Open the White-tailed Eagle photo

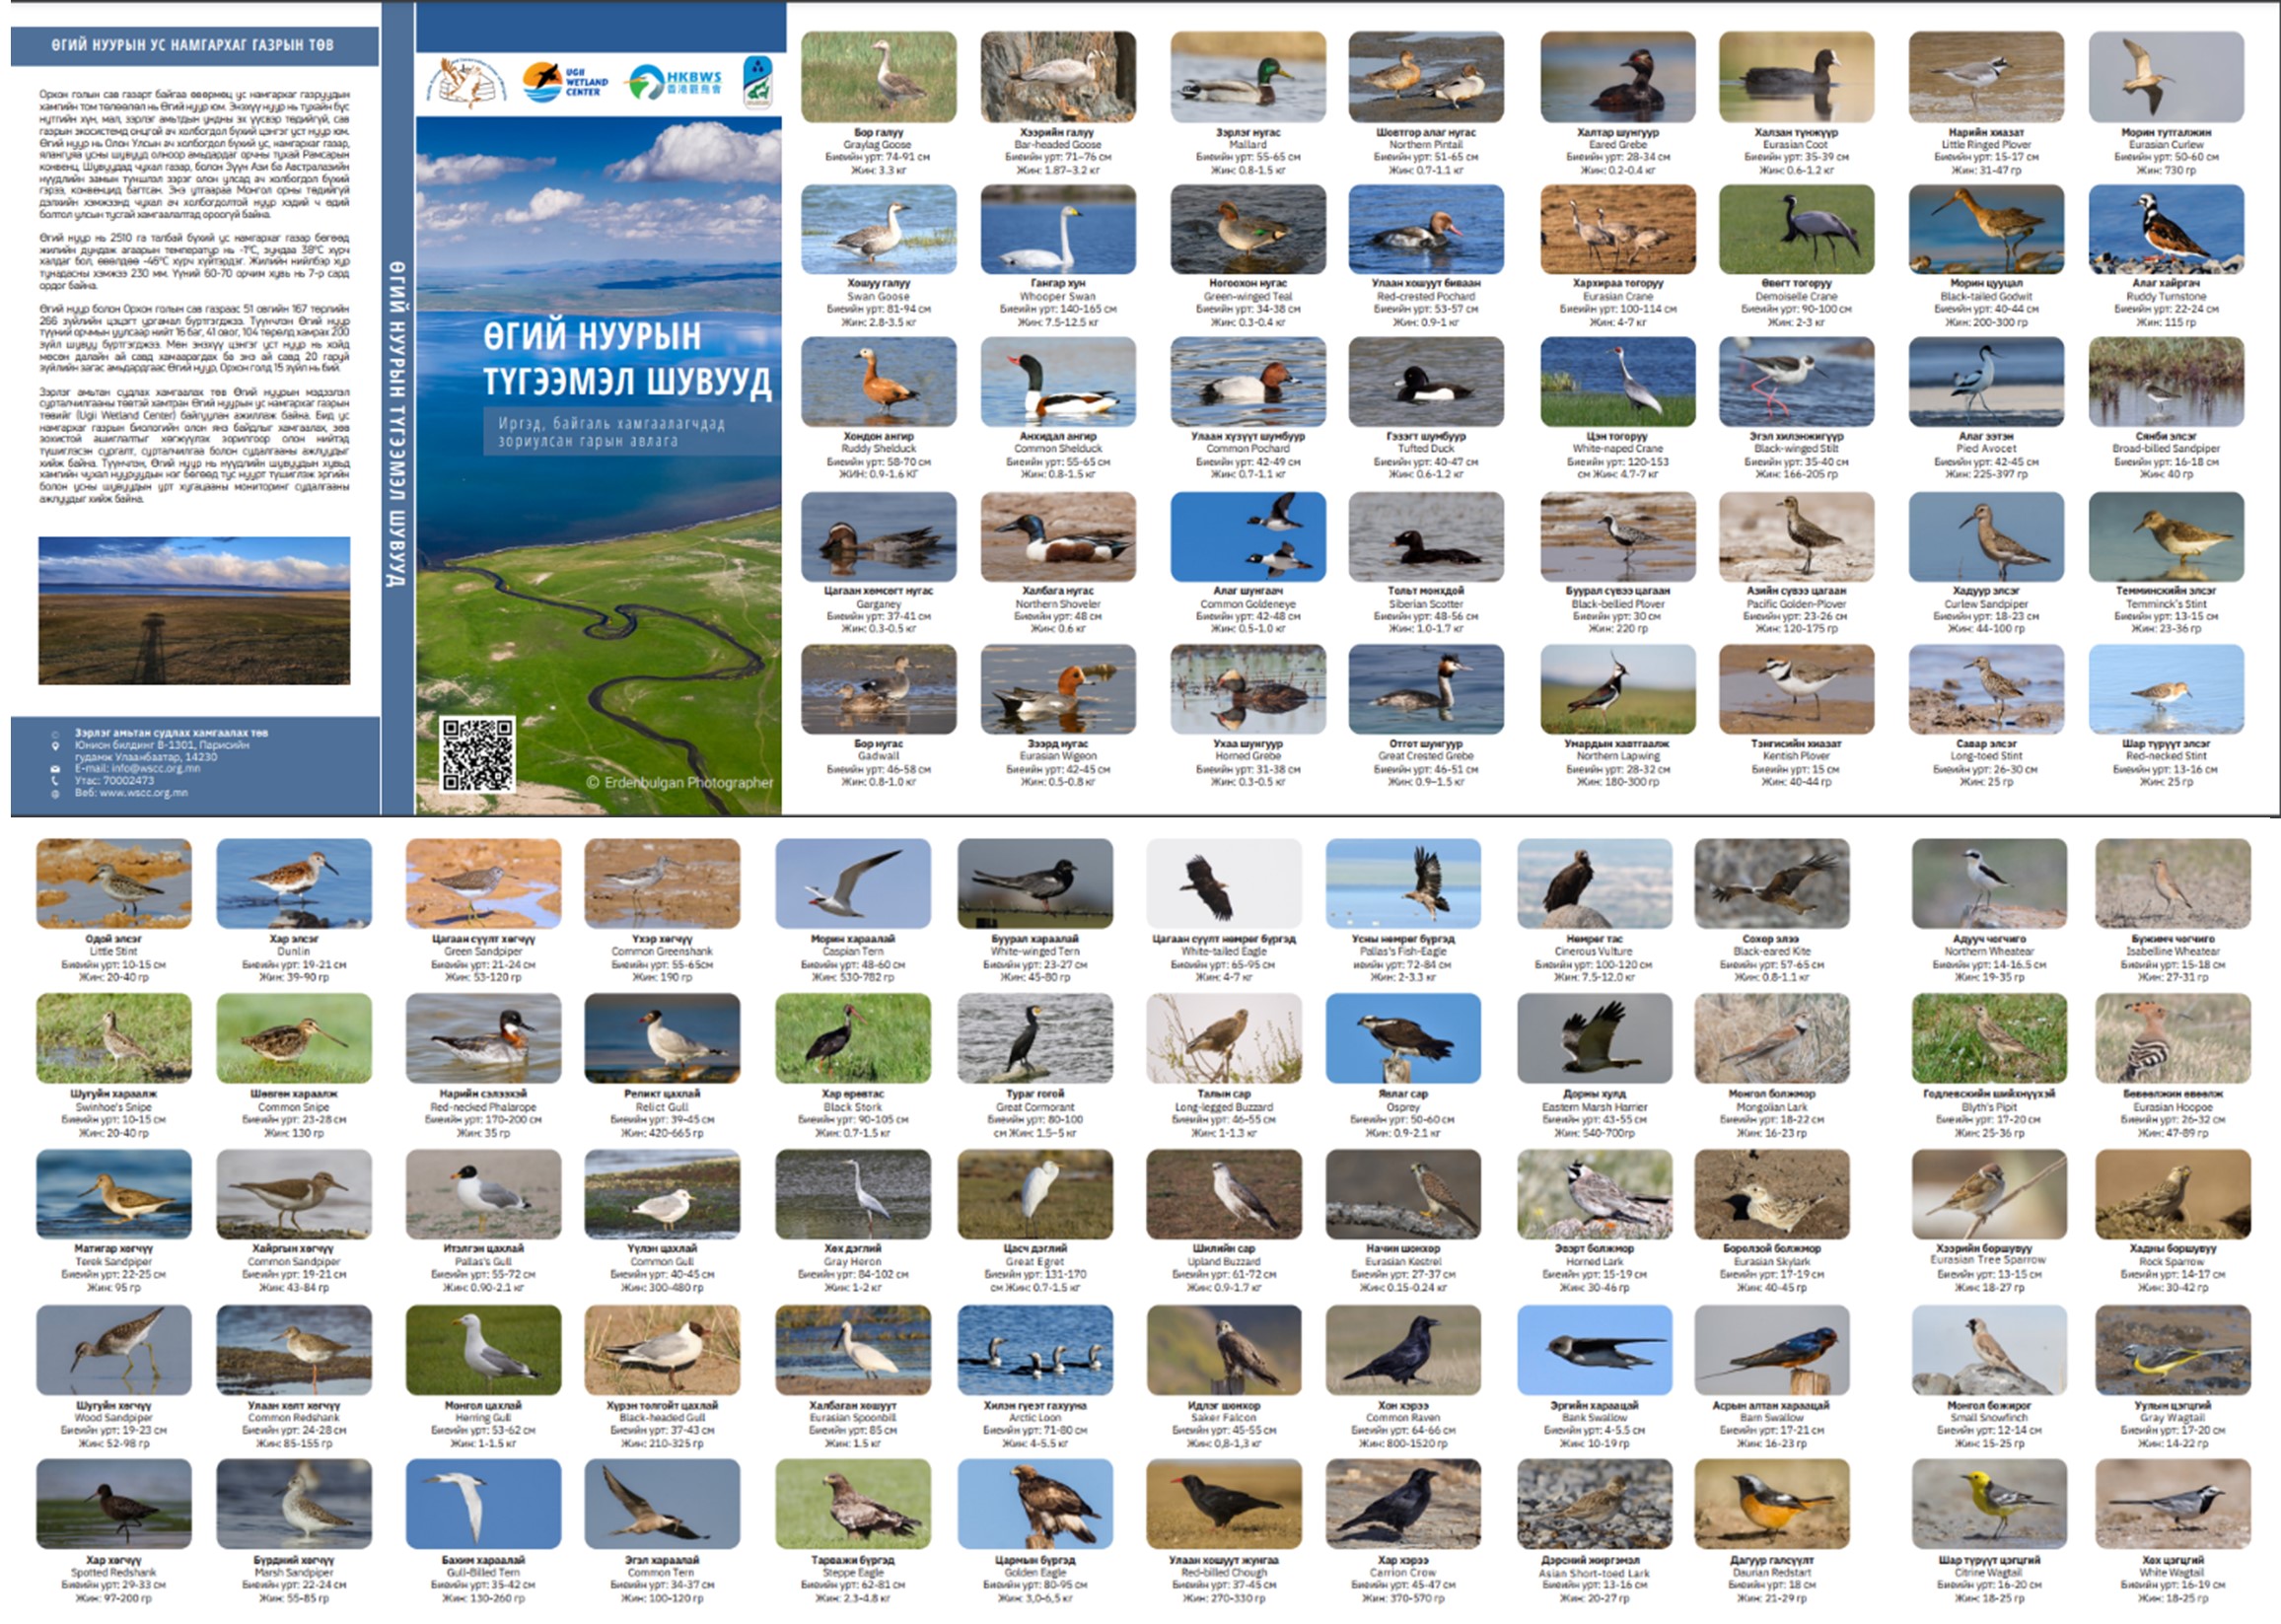1224,883
